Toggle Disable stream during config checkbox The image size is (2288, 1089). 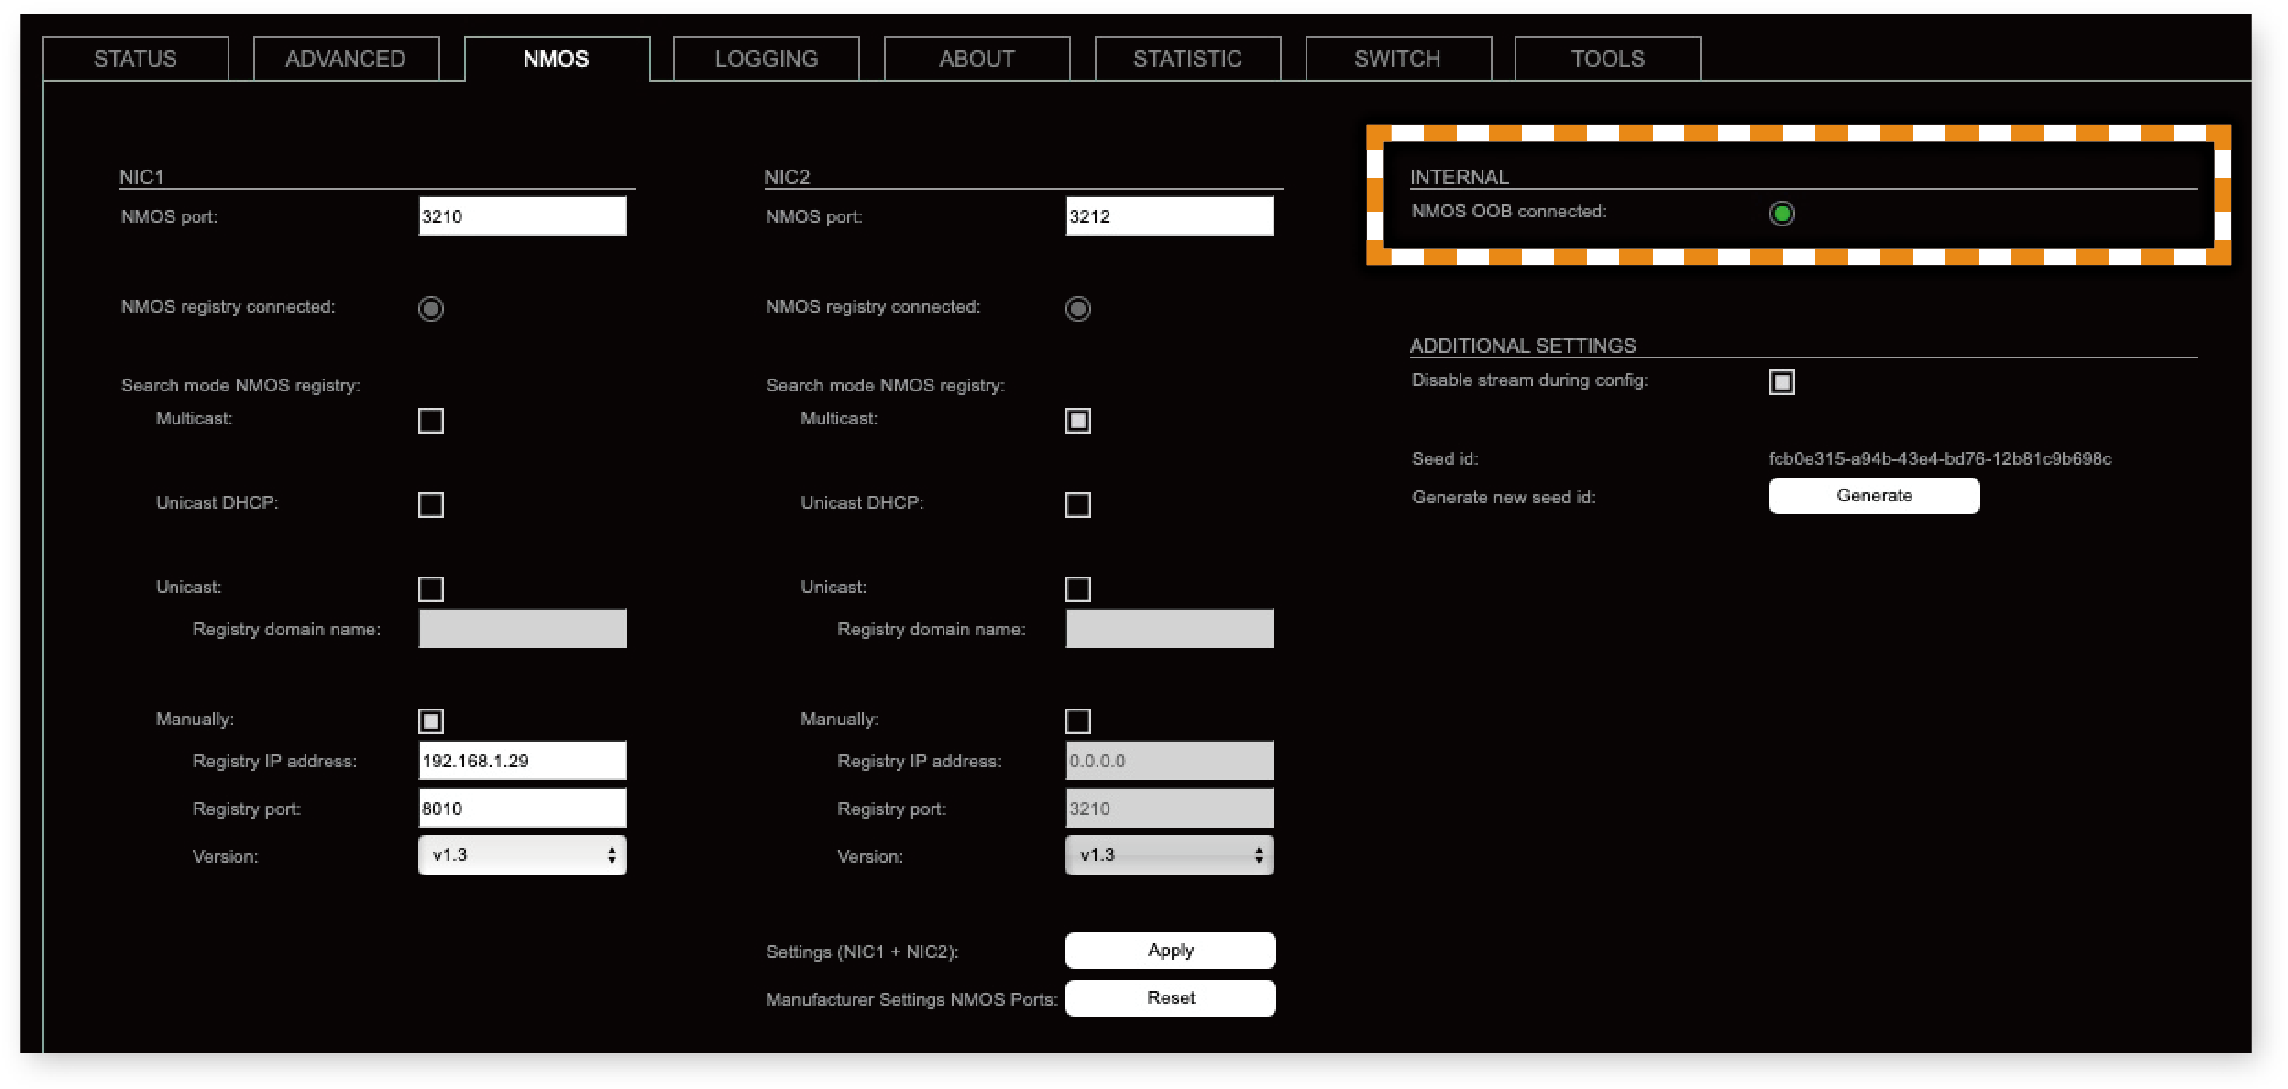pyautogui.click(x=1782, y=382)
